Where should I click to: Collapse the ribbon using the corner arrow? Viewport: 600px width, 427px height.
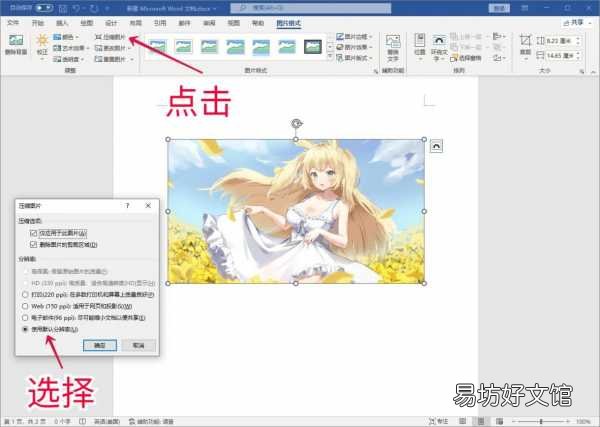(x=593, y=71)
